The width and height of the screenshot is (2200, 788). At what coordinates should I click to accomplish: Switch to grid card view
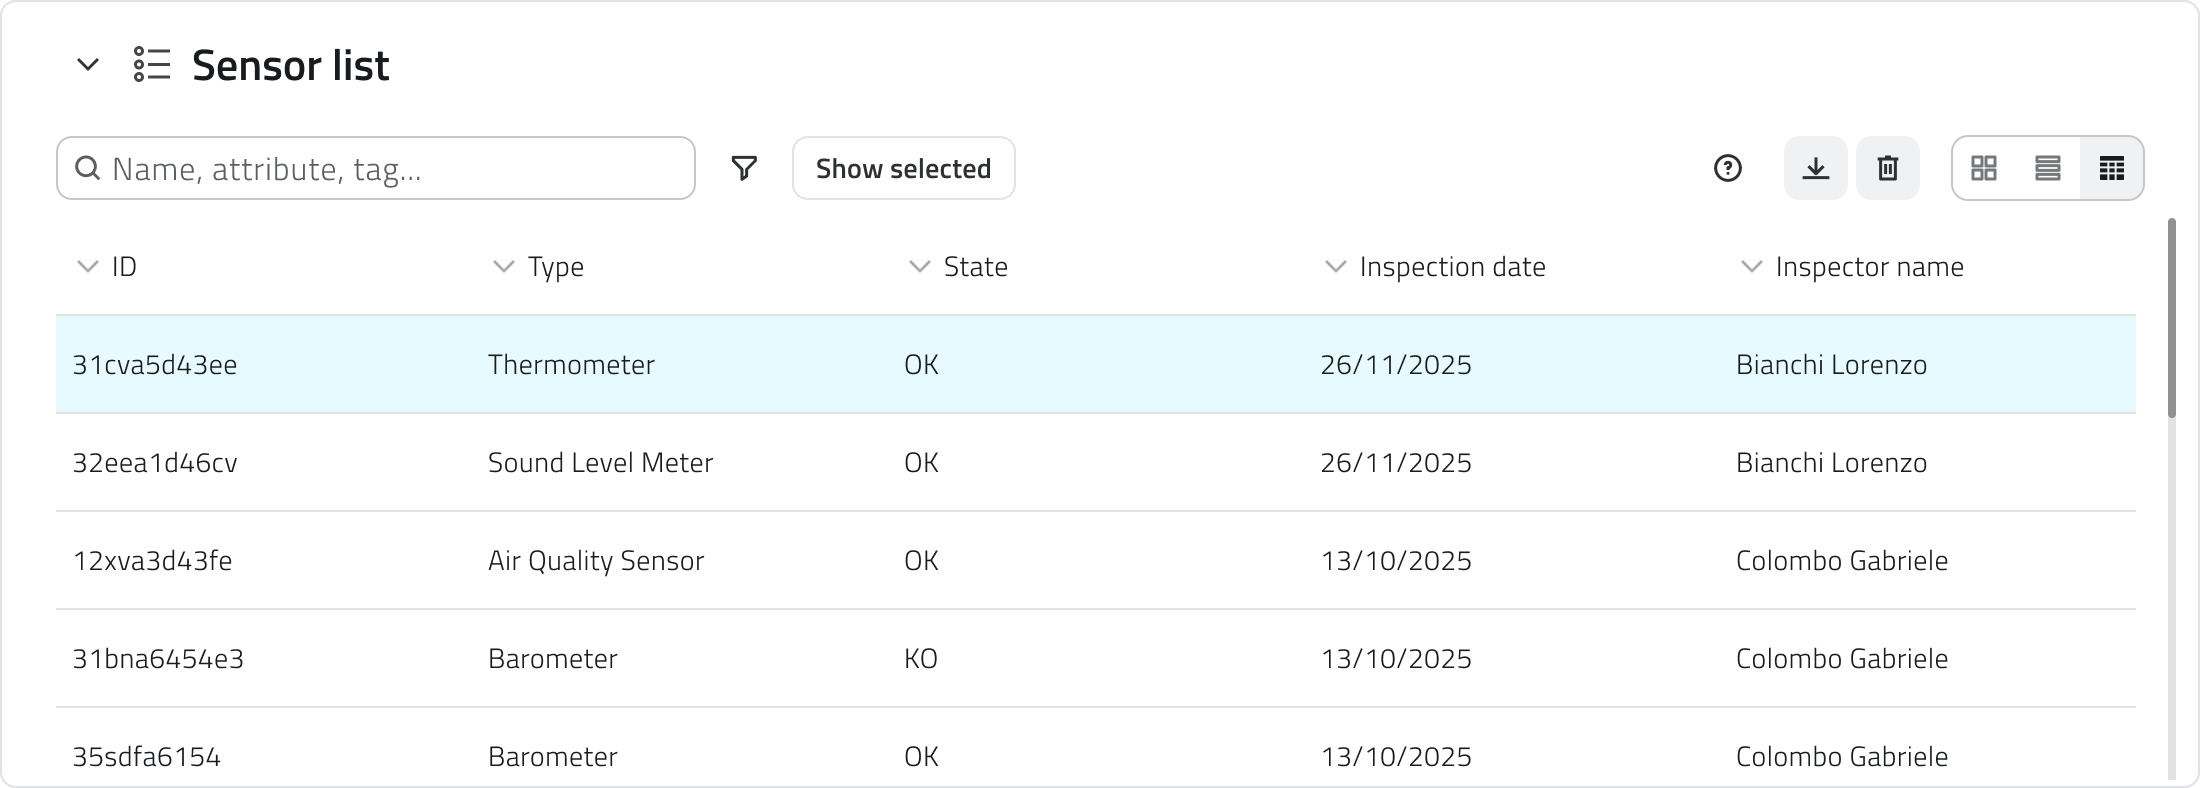click(x=1984, y=168)
